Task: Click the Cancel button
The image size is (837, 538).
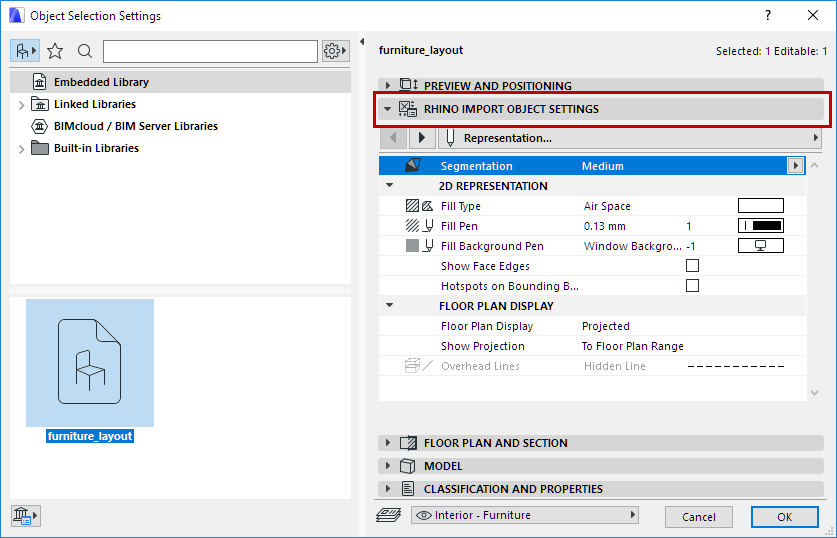Action: tap(699, 517)
